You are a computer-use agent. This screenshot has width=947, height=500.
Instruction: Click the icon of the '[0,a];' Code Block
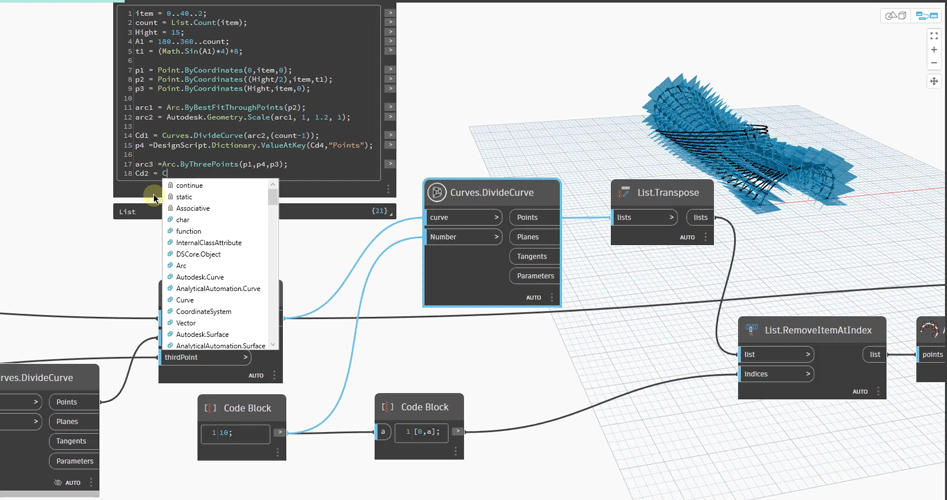point(388,407)
